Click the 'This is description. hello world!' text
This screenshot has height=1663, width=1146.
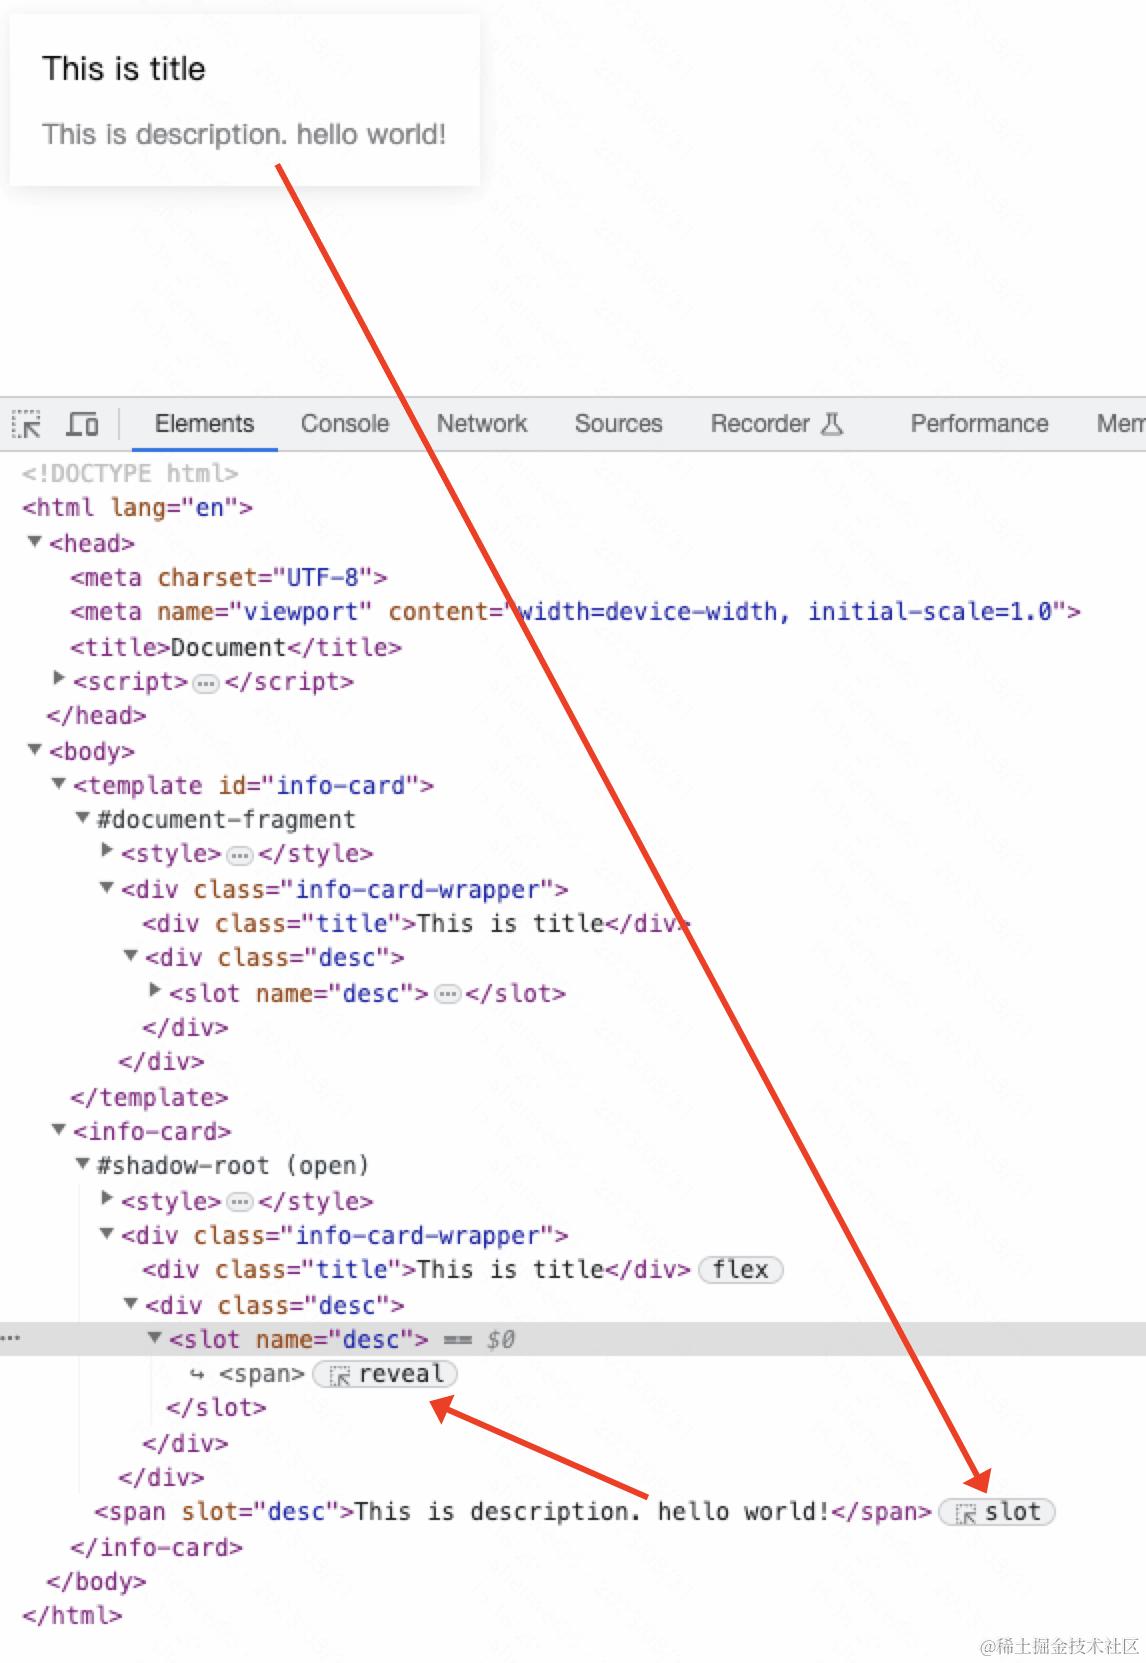point(244,134)
